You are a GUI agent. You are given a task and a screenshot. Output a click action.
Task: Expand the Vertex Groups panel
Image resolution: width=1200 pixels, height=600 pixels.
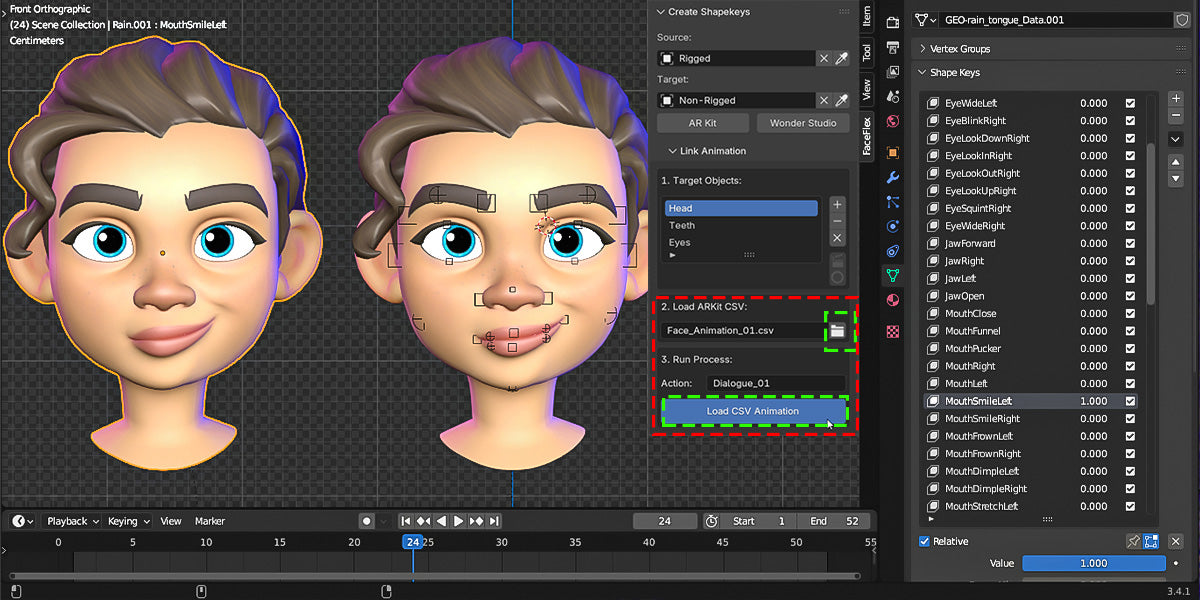[960, 48]
